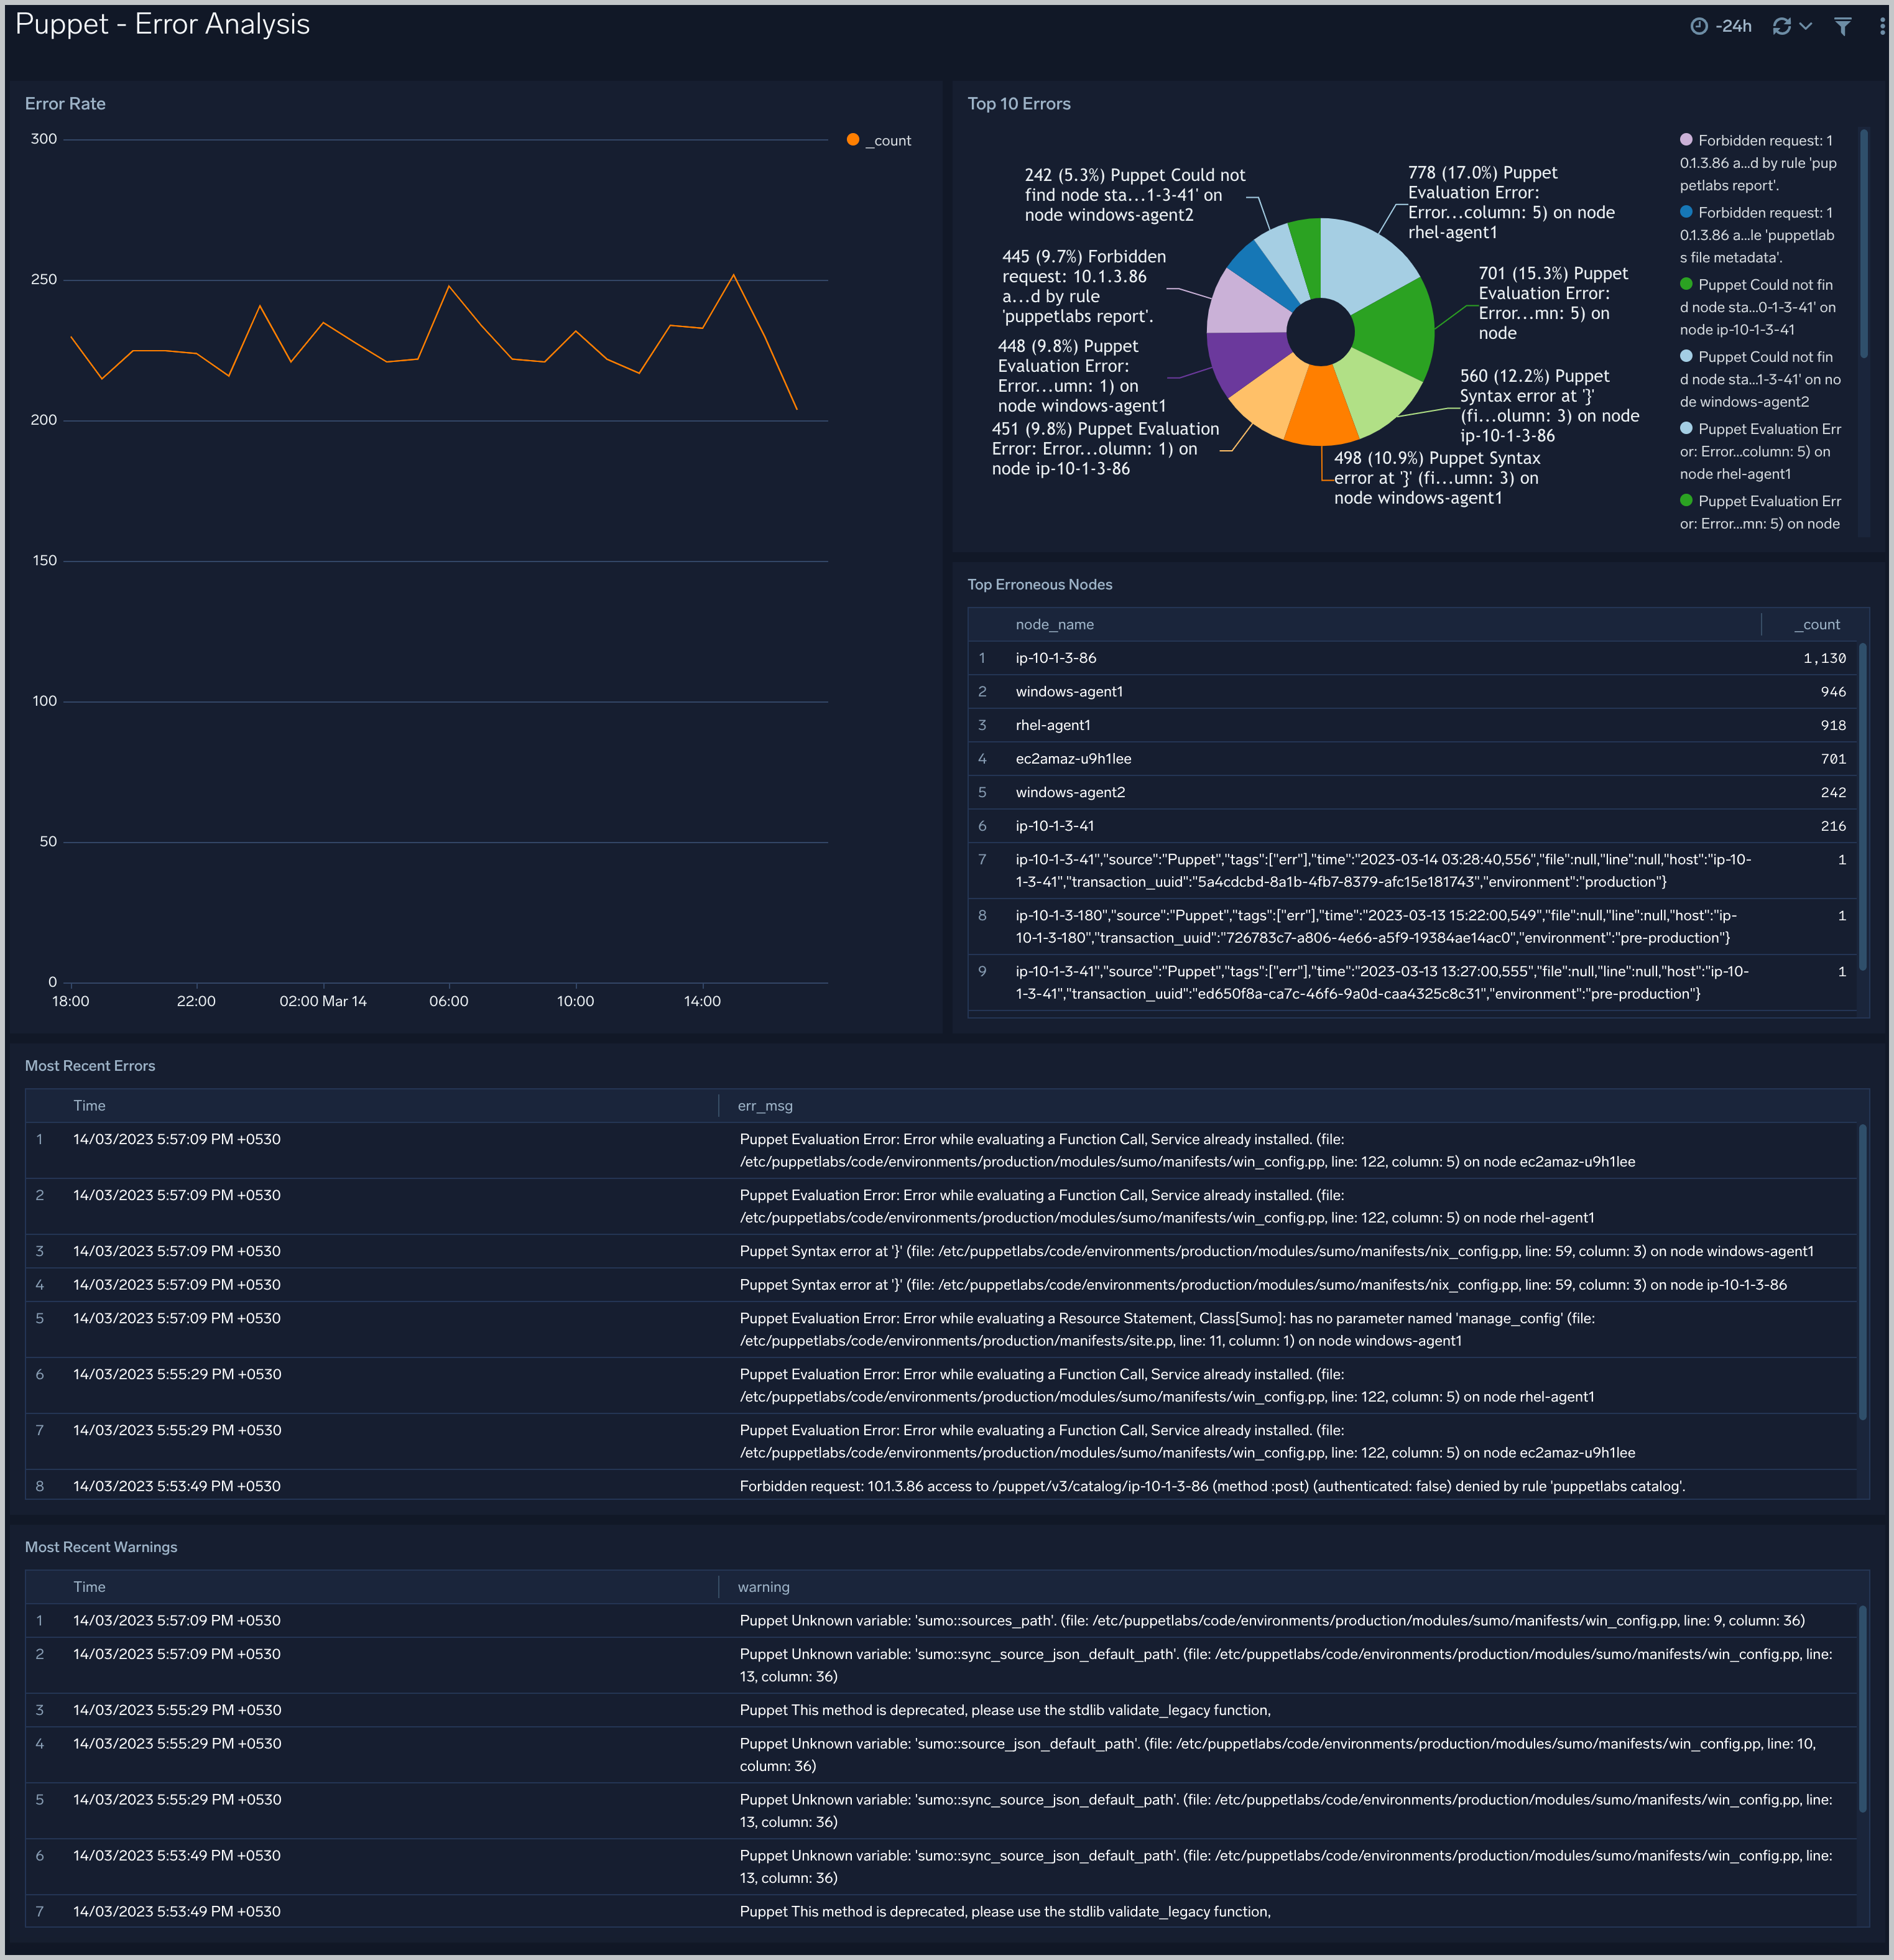
Task: Click the 02:00 Mar 14 axis label
Action: tap(323, 1001)
